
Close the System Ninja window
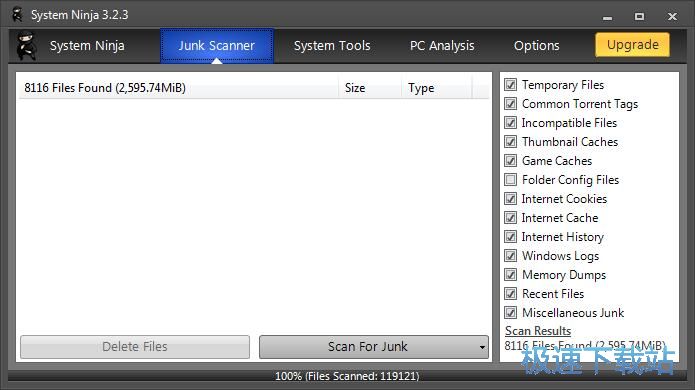(x=672, y=16)
